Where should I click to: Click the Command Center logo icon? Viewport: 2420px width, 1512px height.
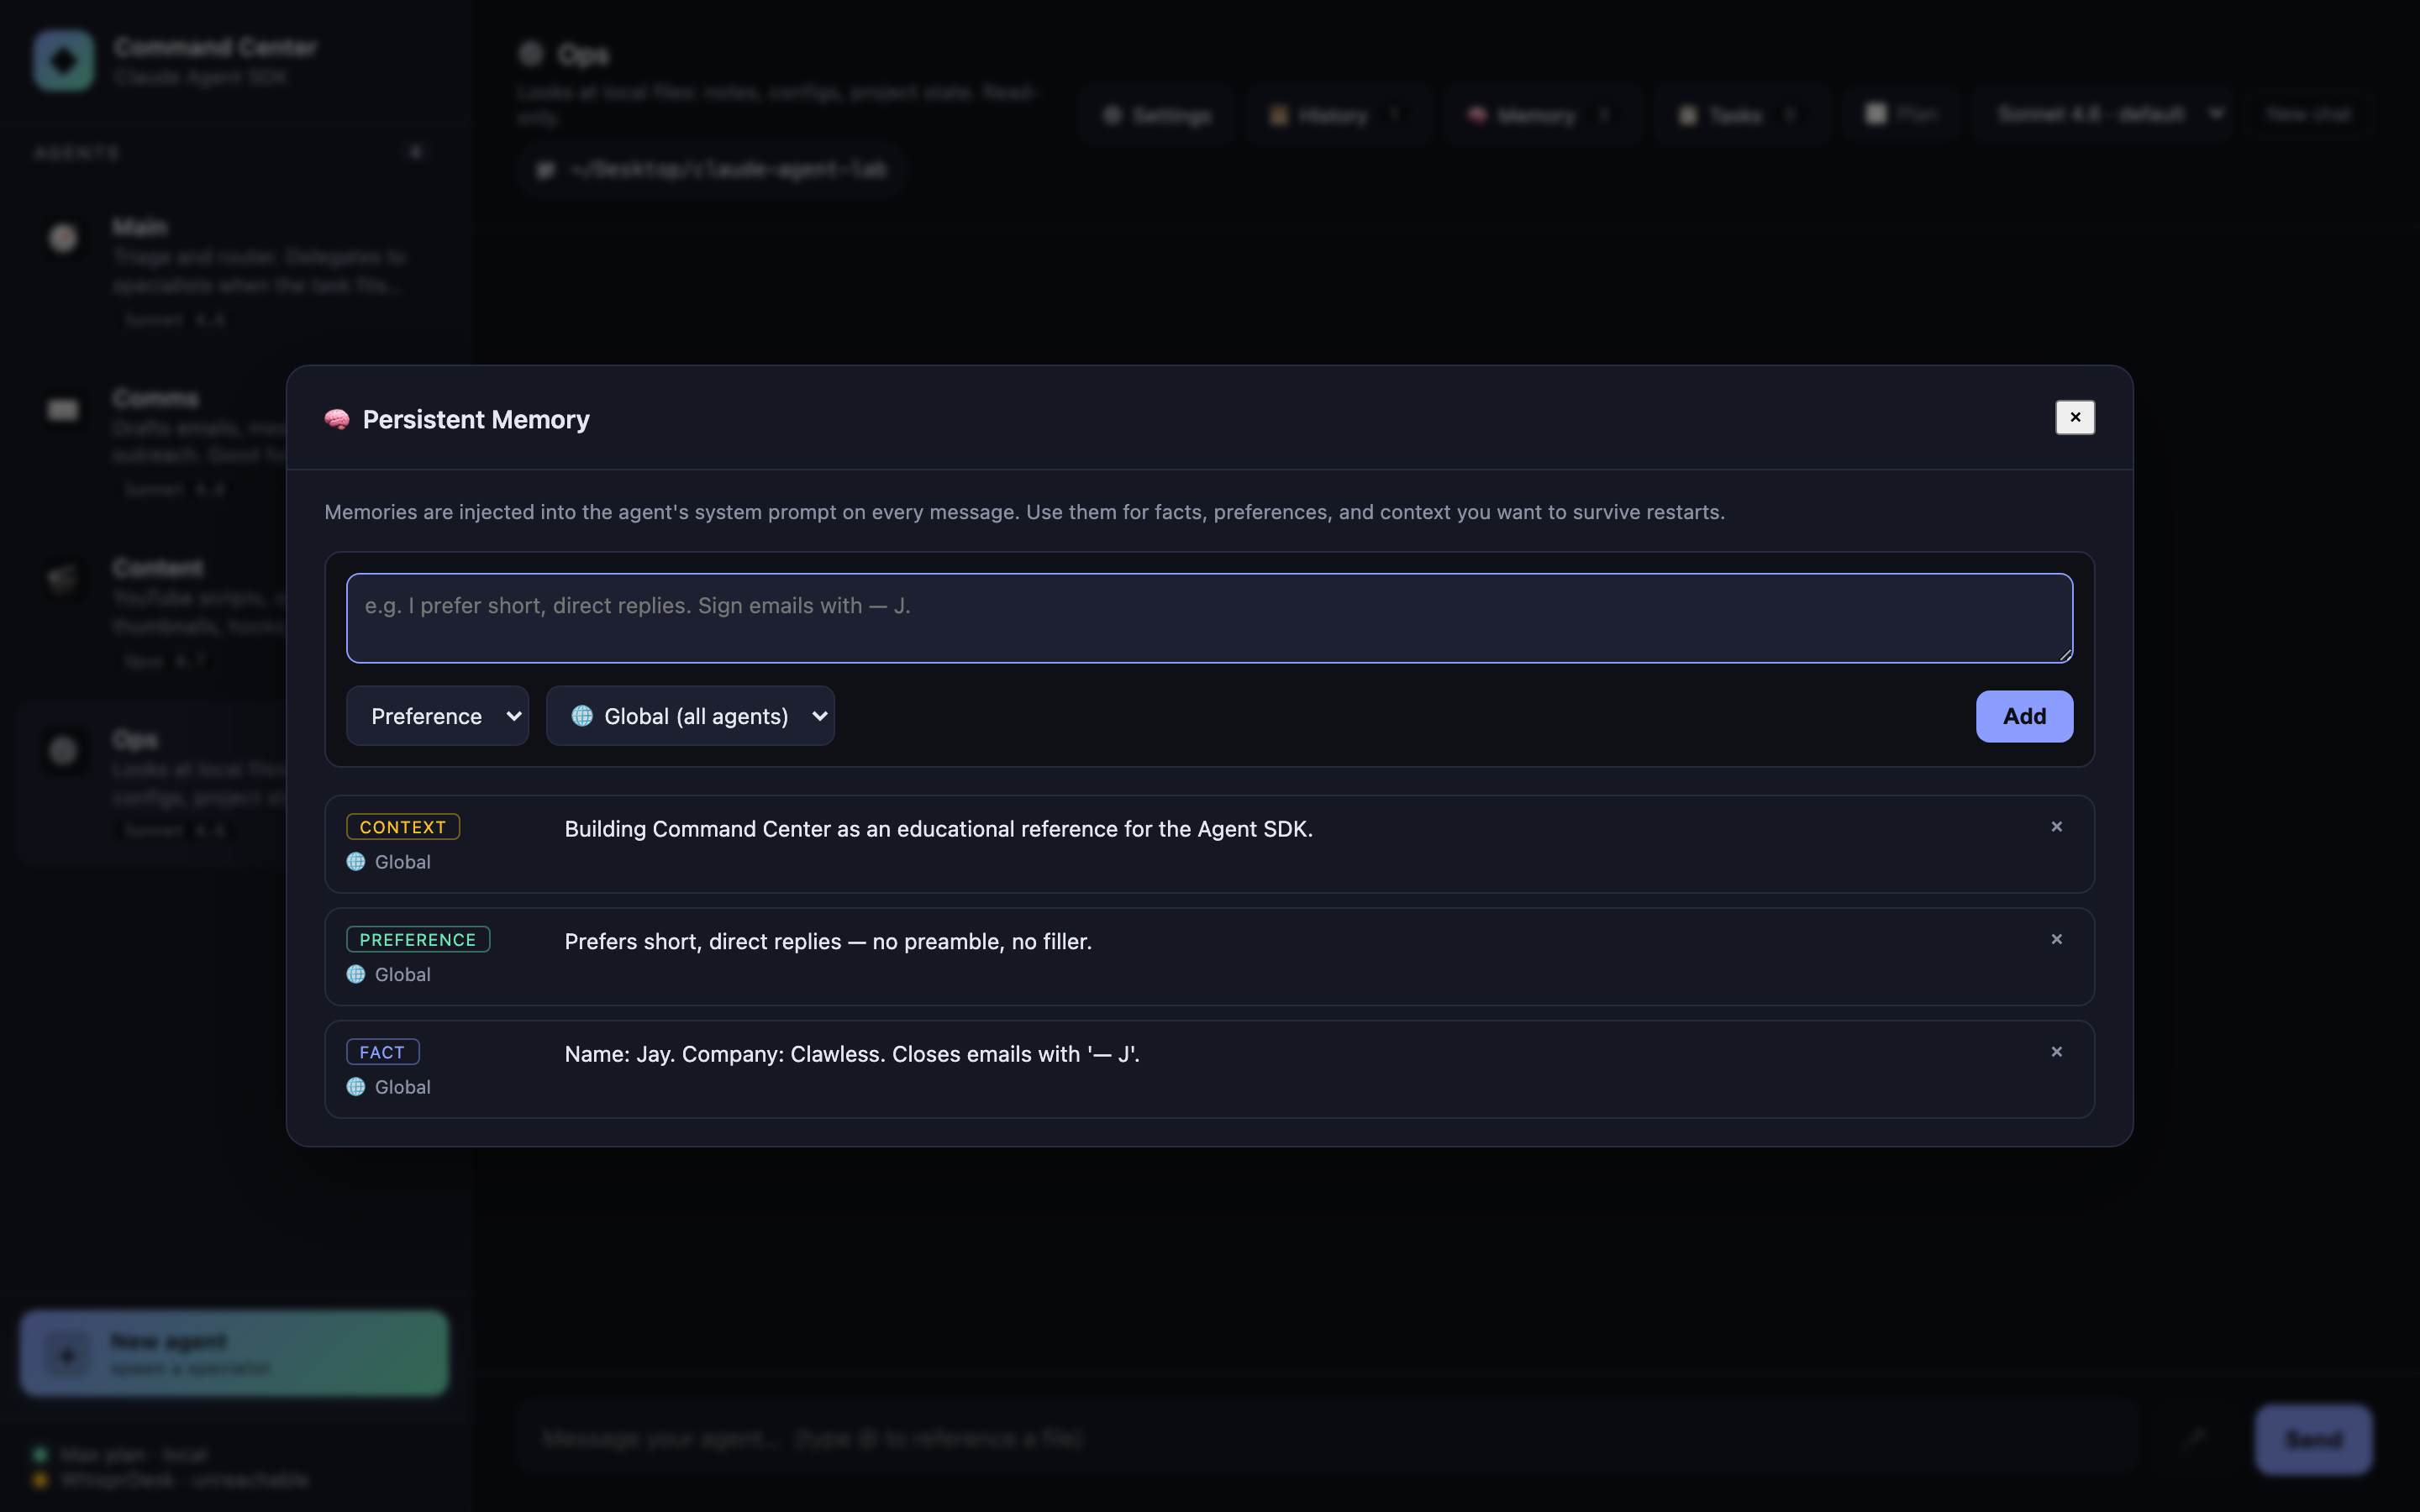[64, 60]
